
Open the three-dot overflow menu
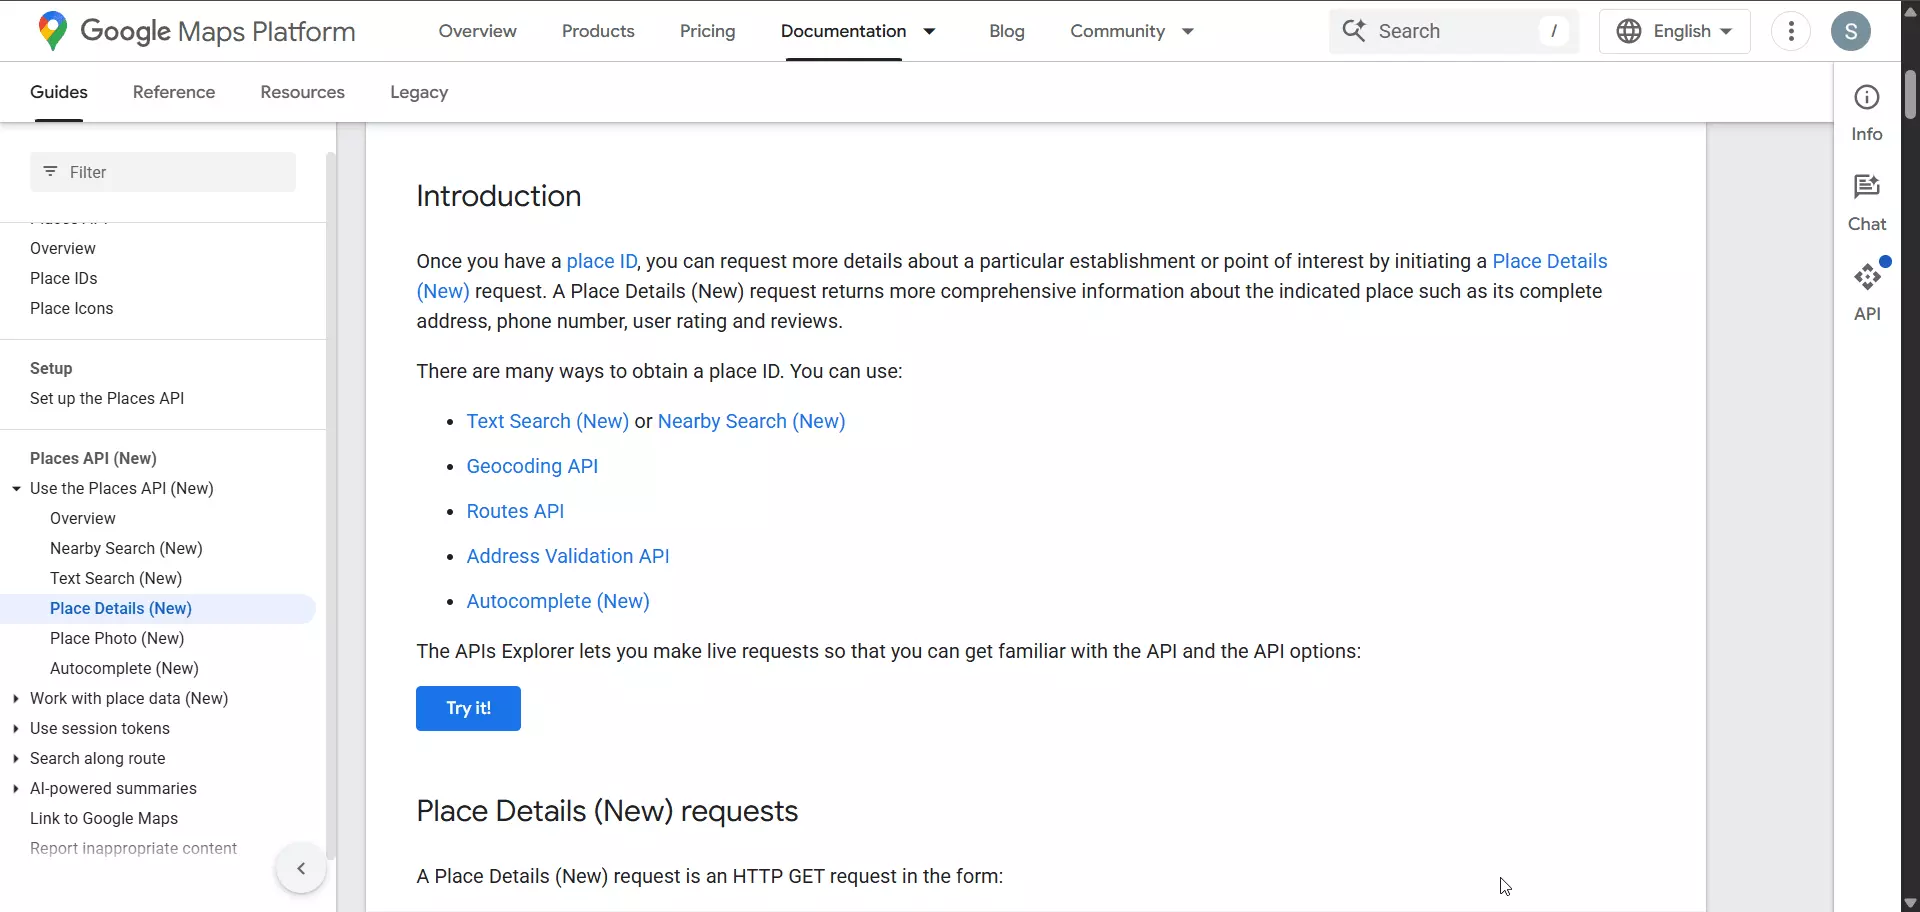pos(1790,31)
